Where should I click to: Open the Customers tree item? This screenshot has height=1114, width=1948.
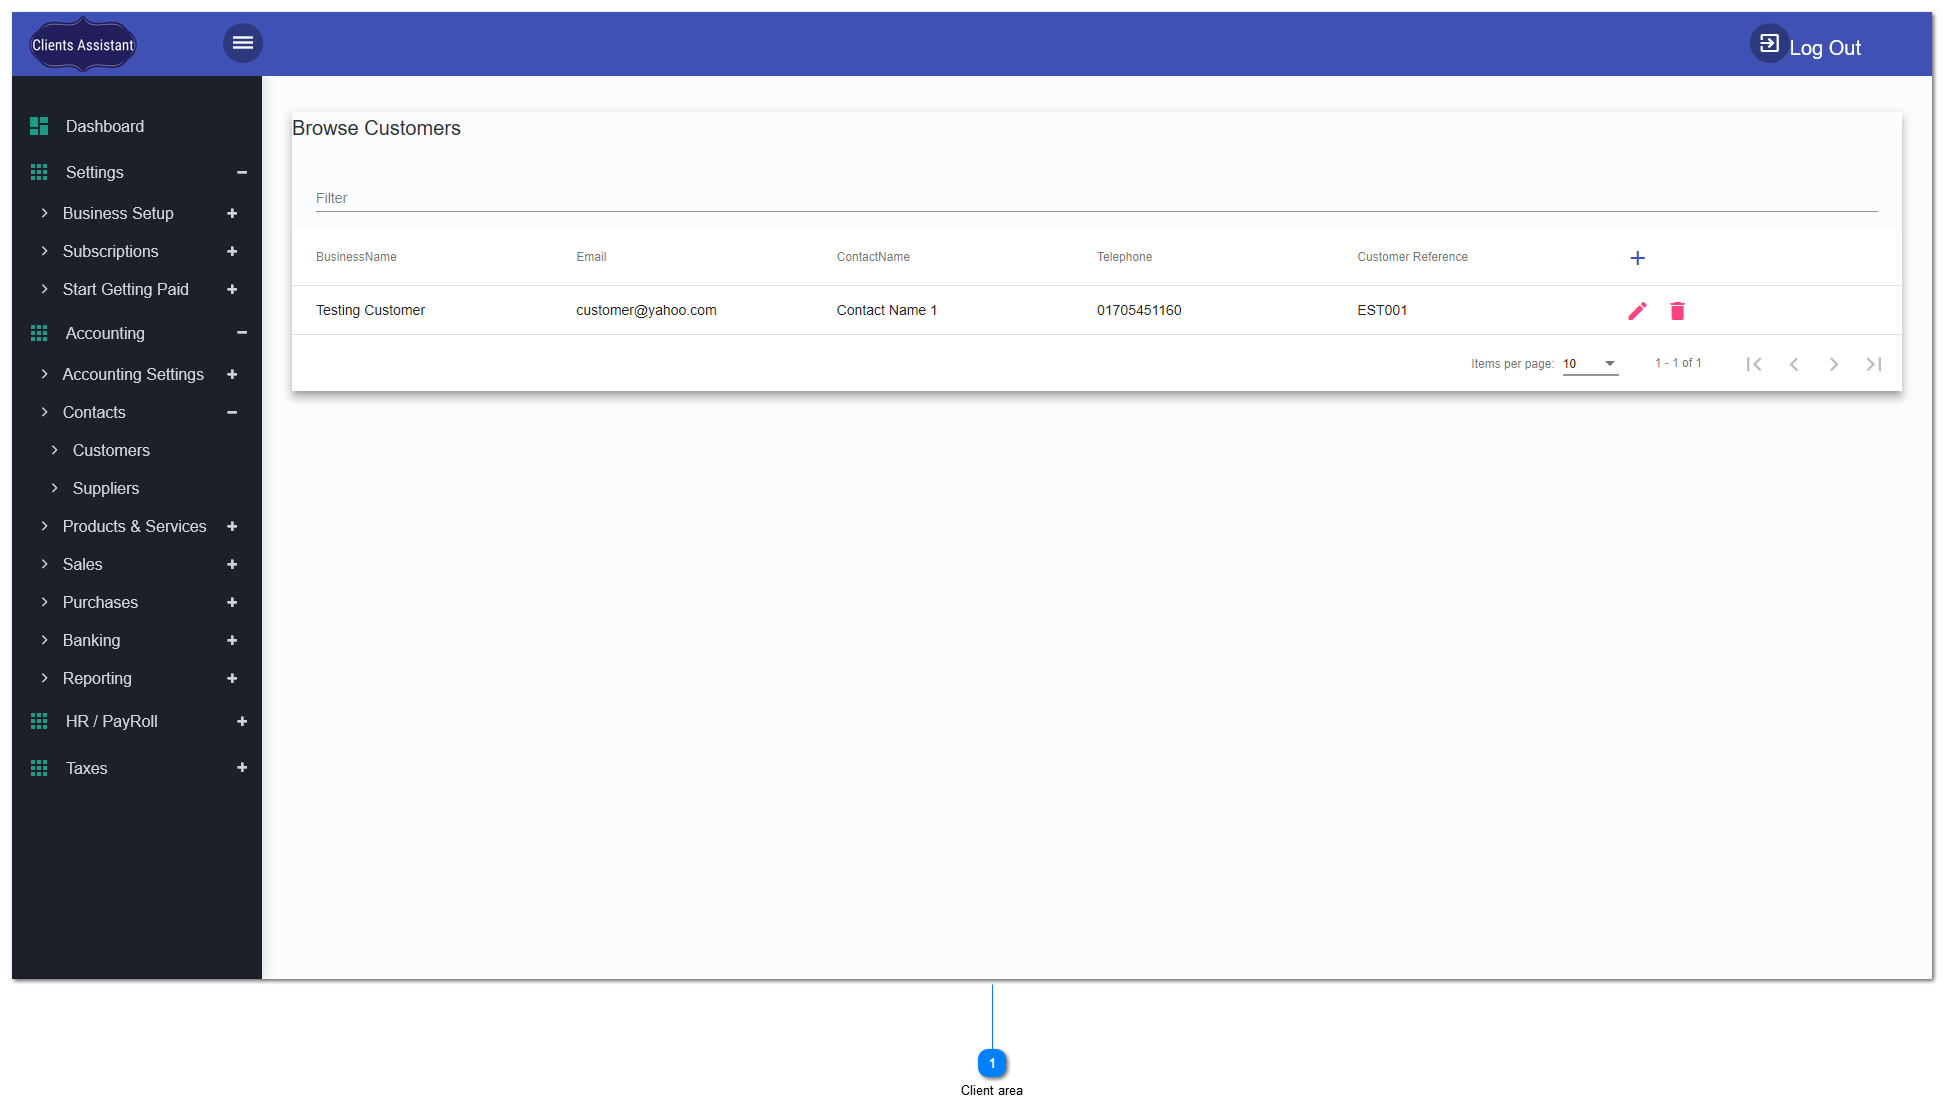point(110,451)
